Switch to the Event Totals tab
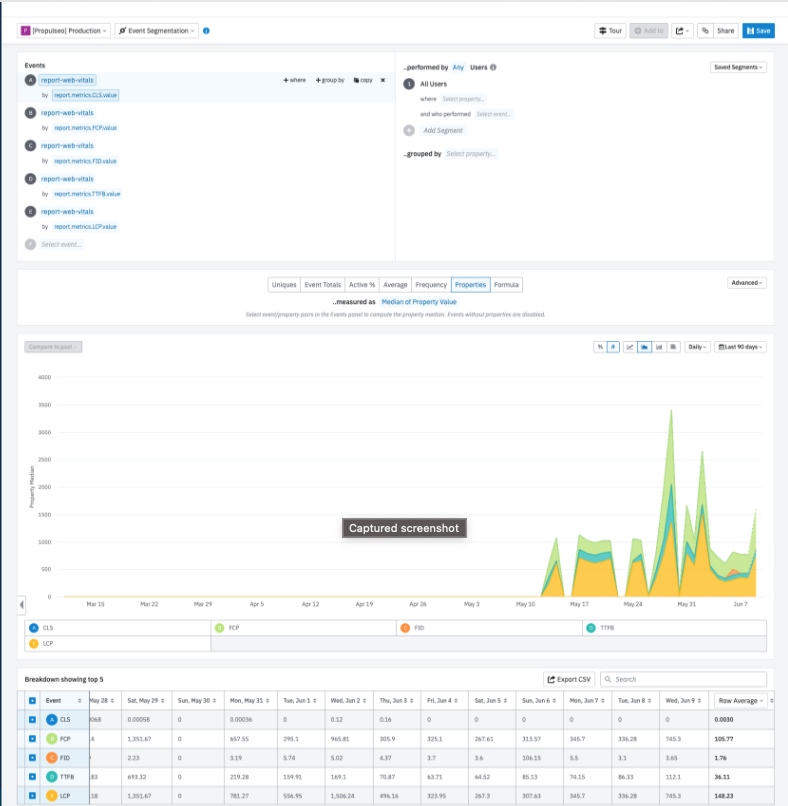The width and height of the screenshot is (788, 806). [x=322, y=285]
